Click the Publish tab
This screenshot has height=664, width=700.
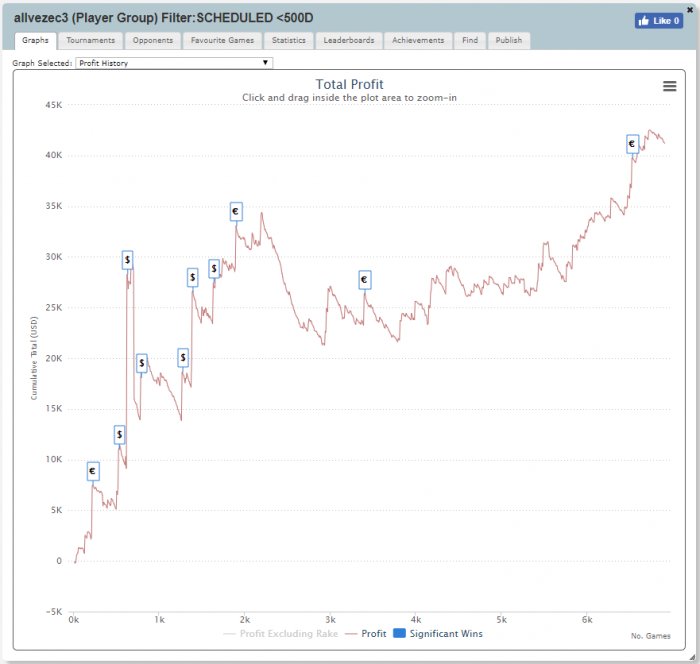[508, 41]
